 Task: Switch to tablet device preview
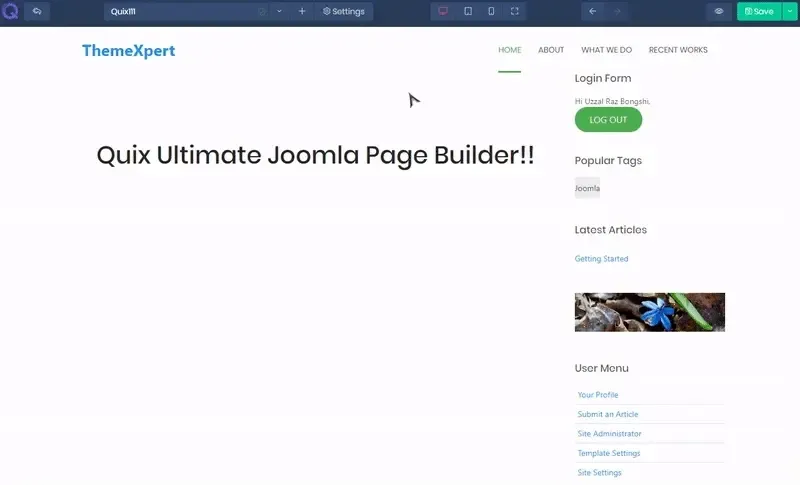[468, 11]
